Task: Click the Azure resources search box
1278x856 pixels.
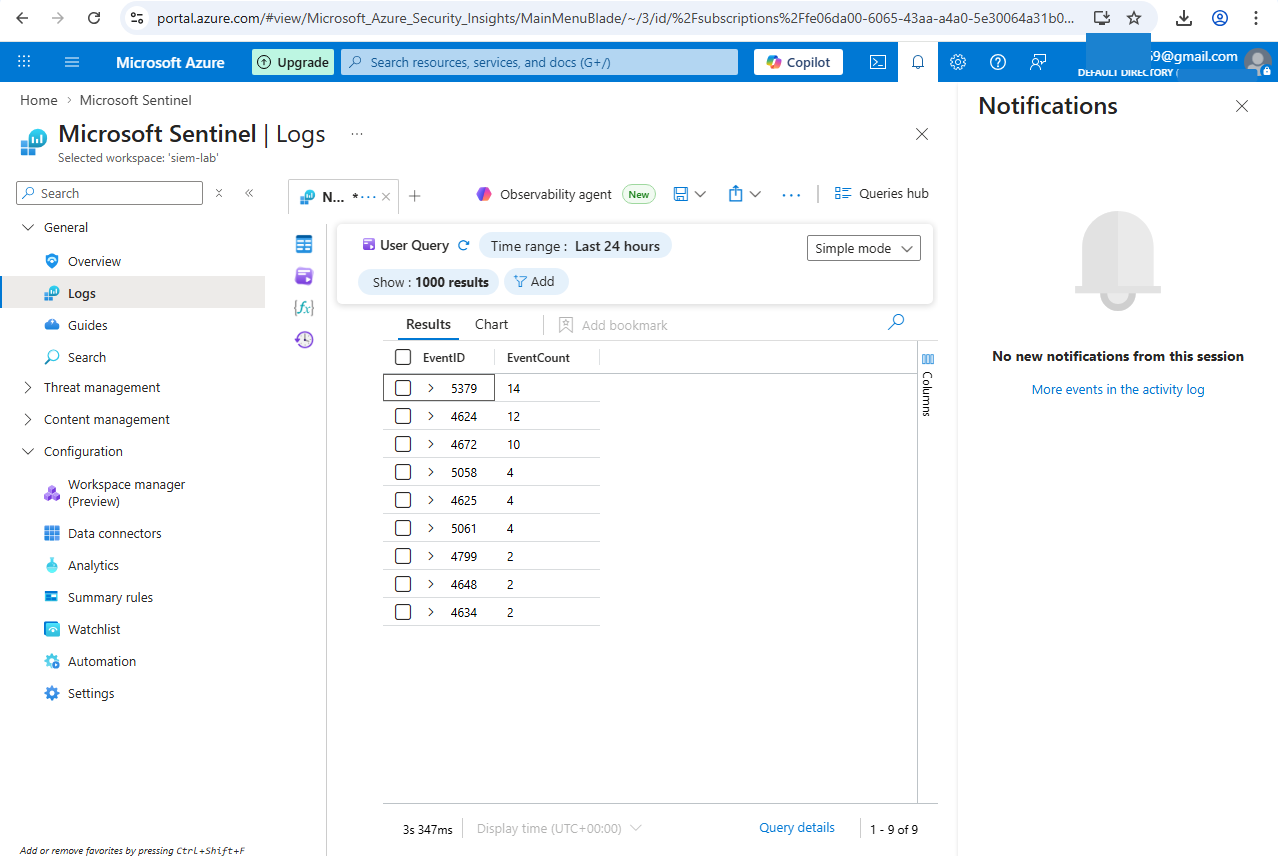Action: click(542, 62)
